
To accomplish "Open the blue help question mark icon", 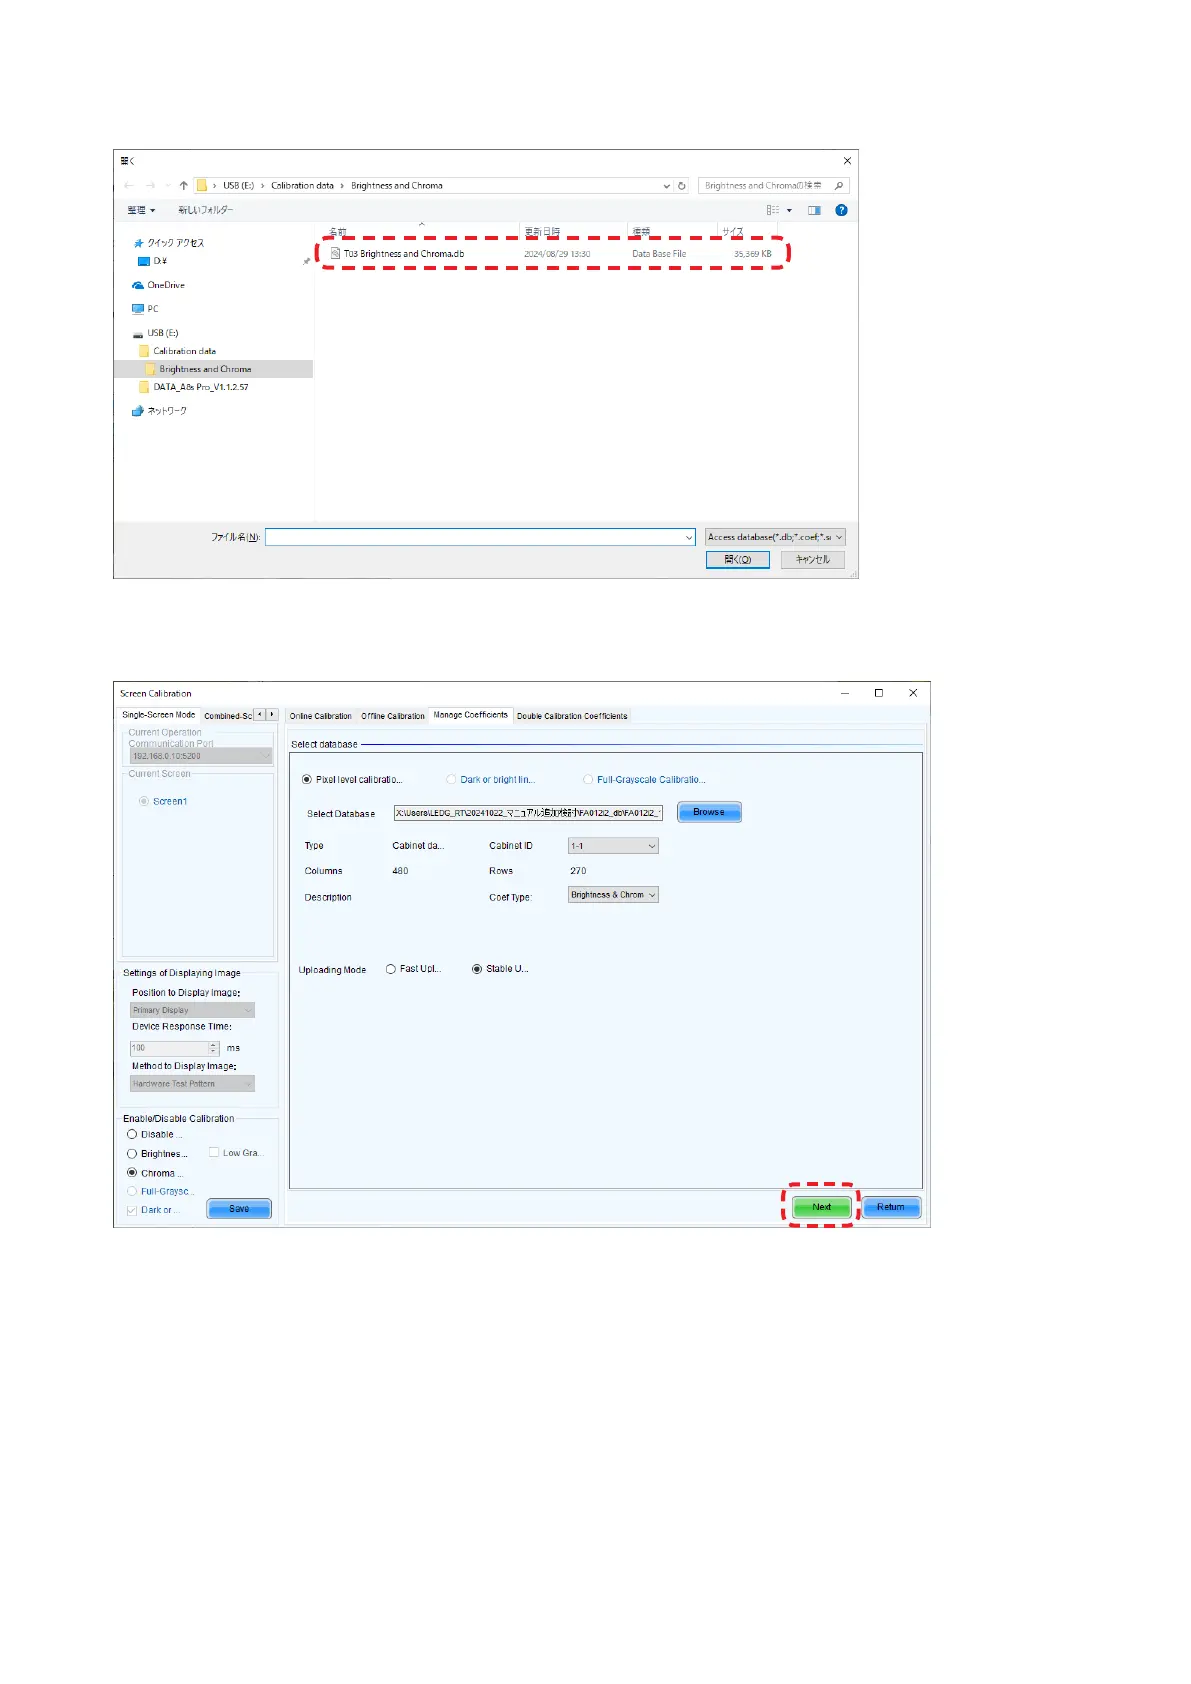I will (x=841, y=210).
